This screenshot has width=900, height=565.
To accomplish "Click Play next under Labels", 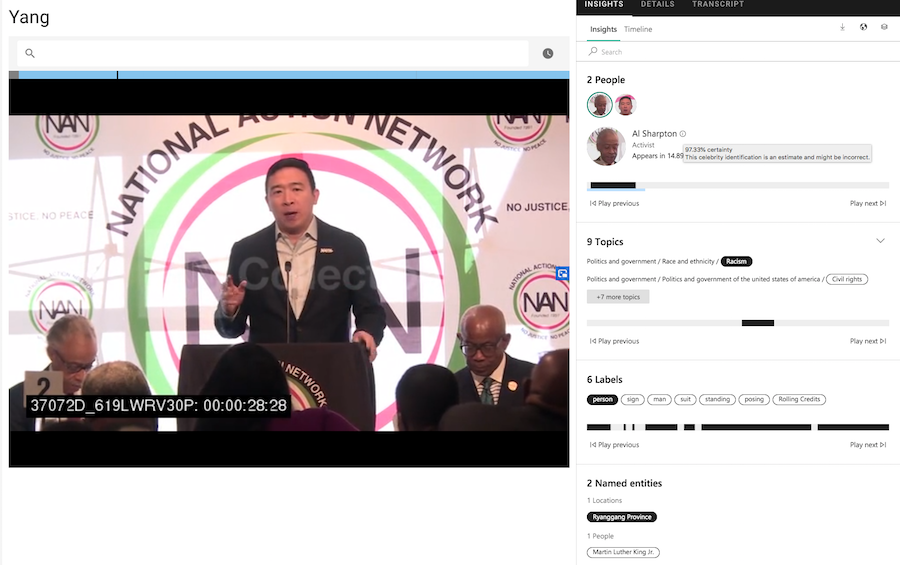I will coord(868,445).
